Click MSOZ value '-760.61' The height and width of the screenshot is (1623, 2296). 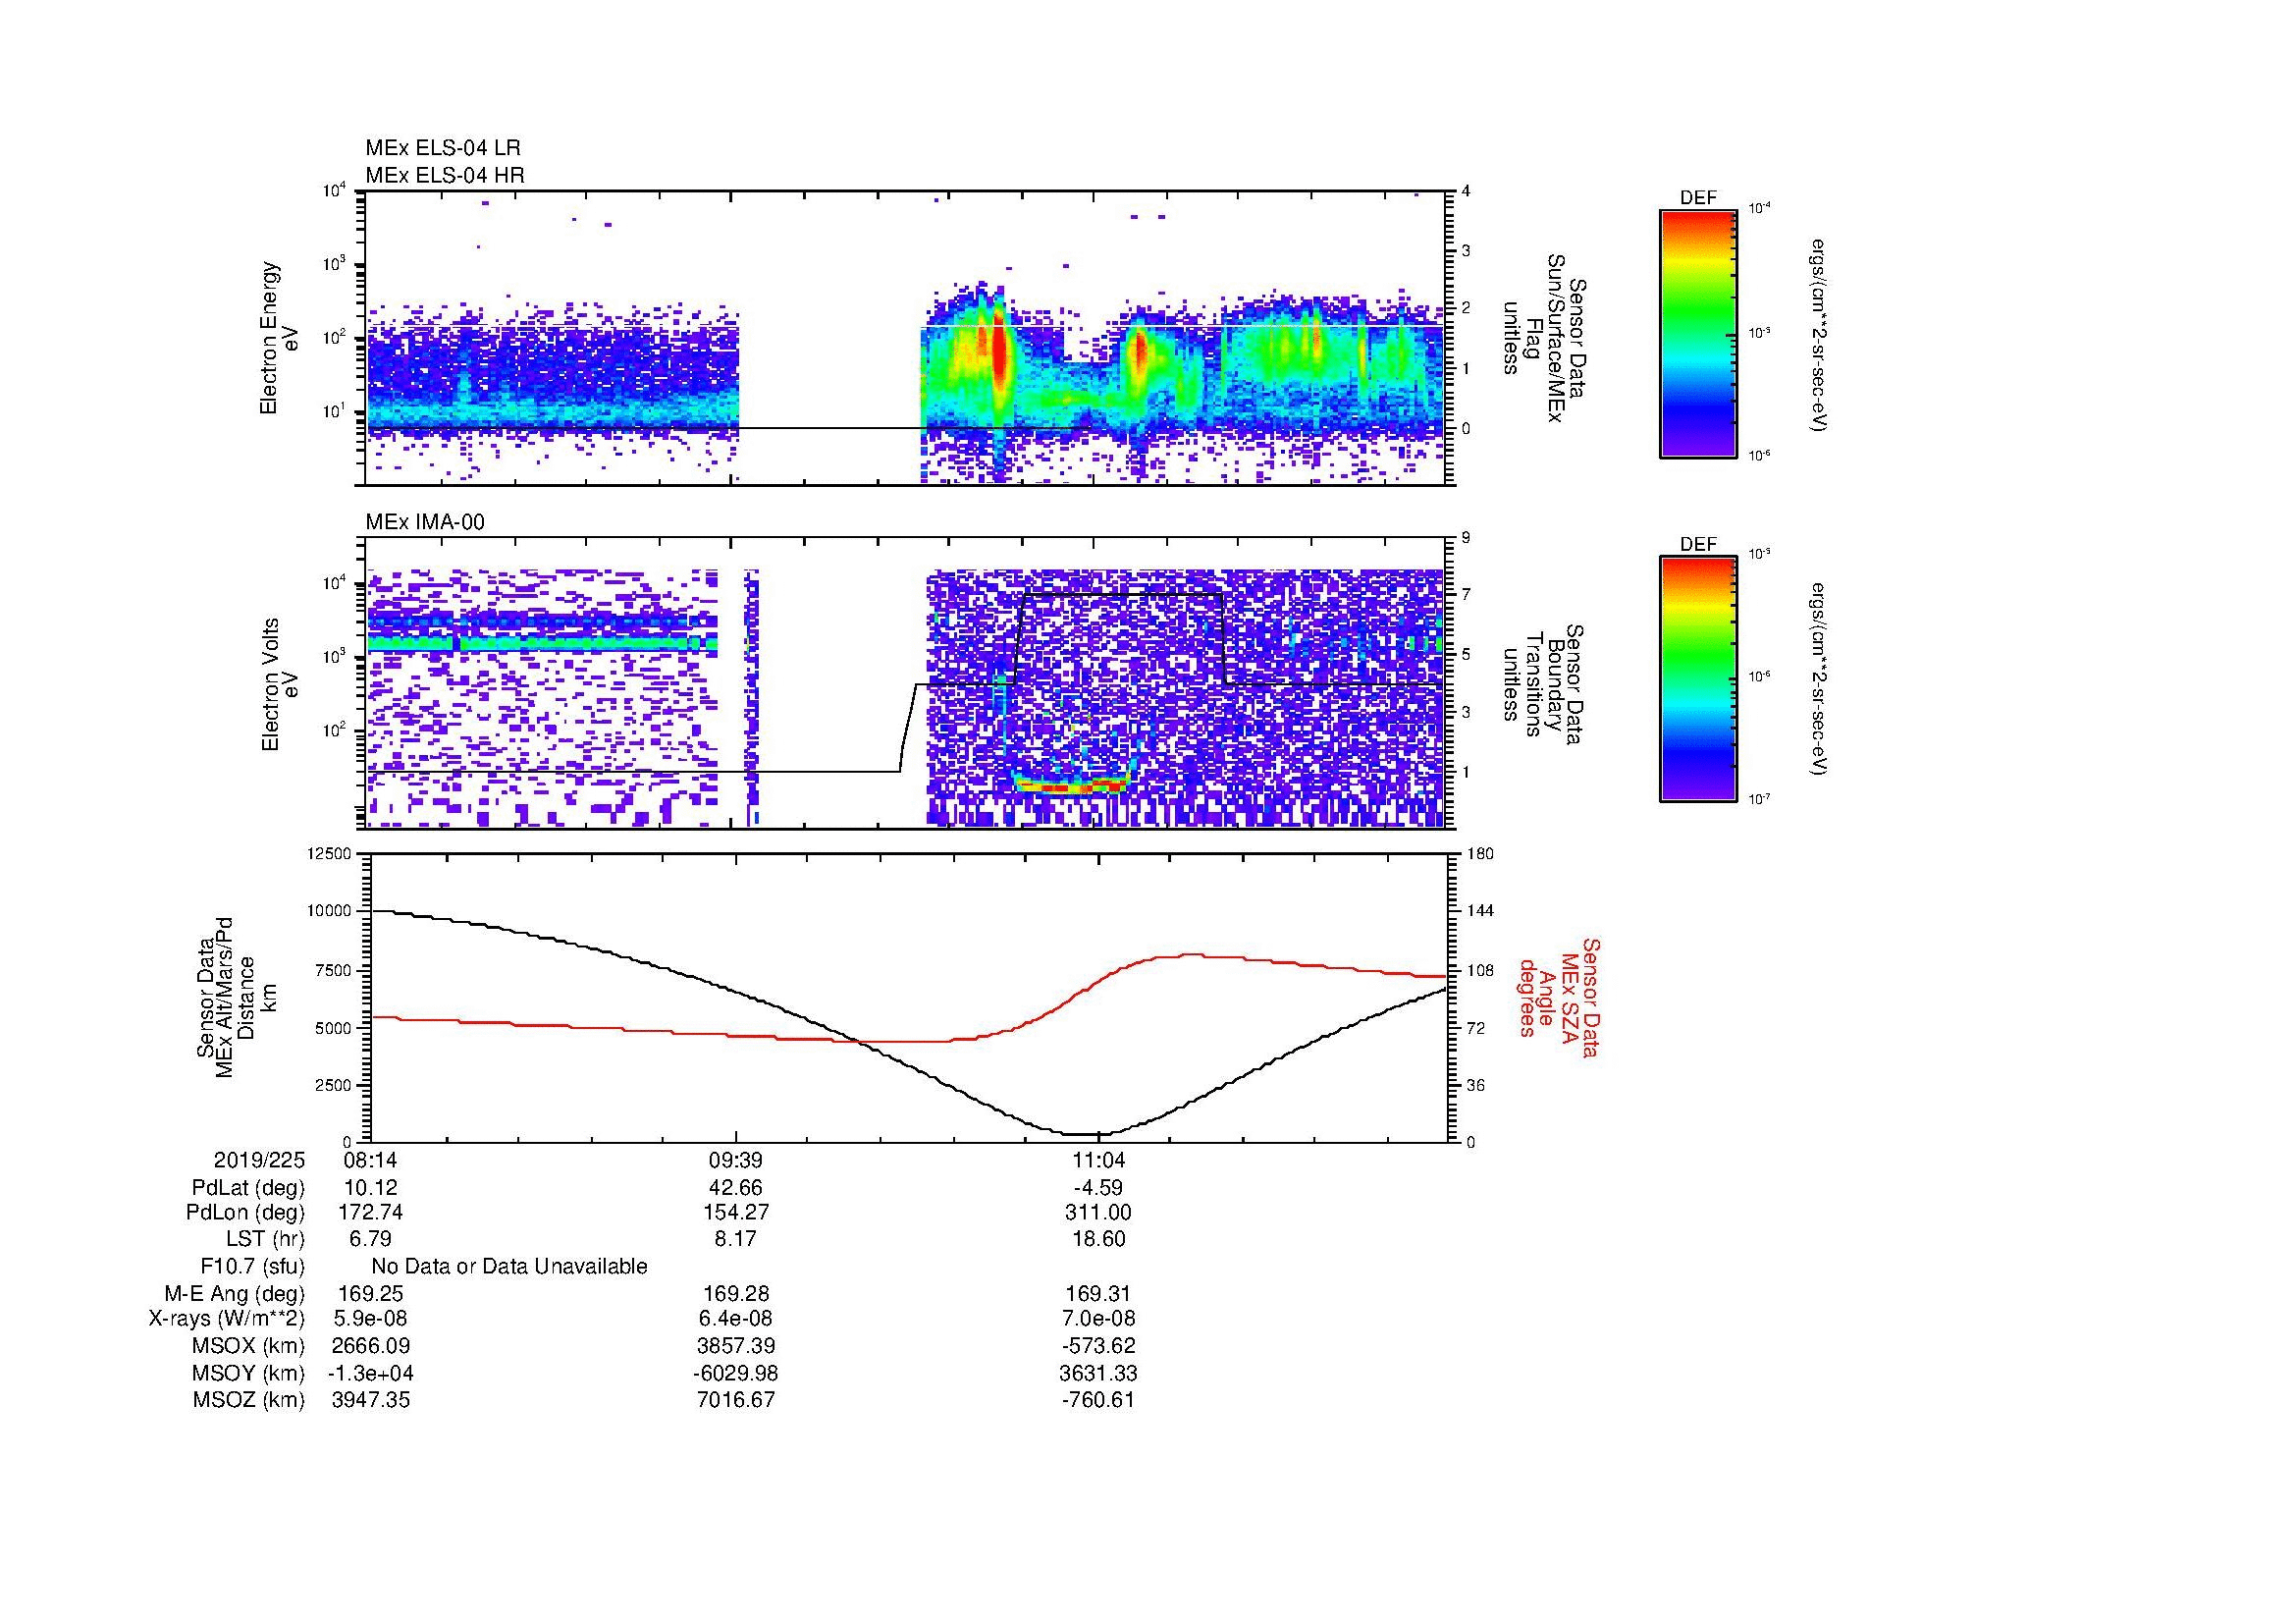1098,1399
